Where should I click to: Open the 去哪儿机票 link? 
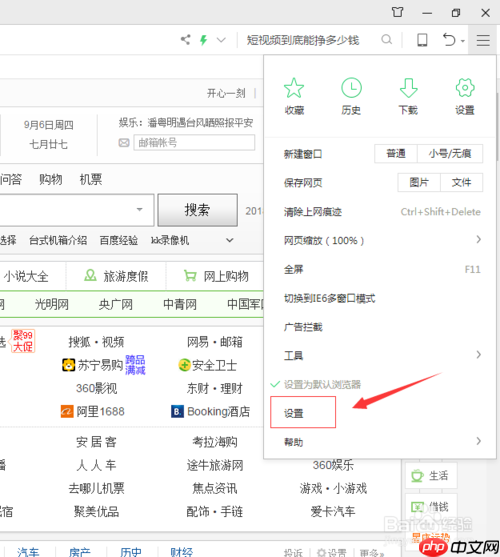click(x=96, y=488)
